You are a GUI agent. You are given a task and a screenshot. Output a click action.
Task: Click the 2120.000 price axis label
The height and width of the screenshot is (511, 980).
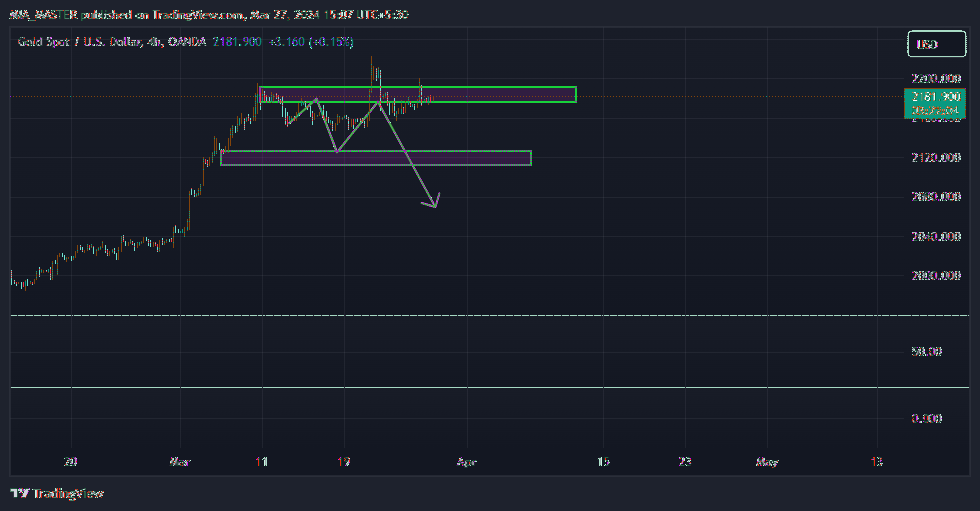click(936, 157)
